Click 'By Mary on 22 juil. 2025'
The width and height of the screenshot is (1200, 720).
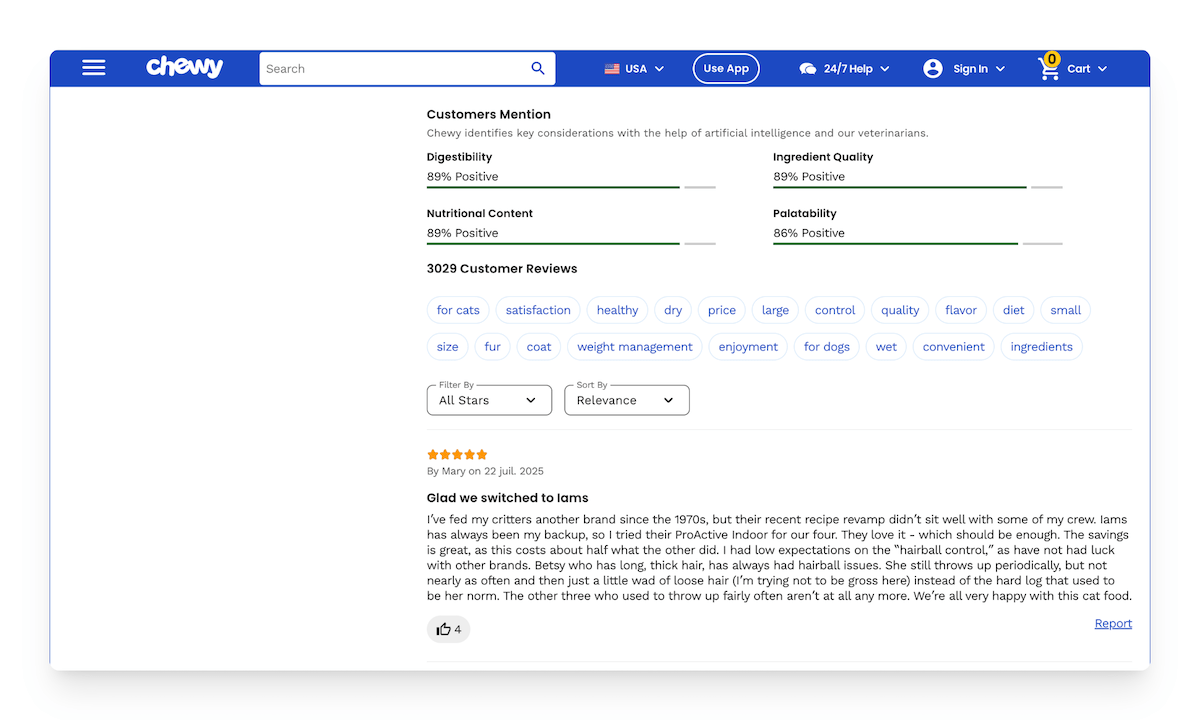point(485,471)
